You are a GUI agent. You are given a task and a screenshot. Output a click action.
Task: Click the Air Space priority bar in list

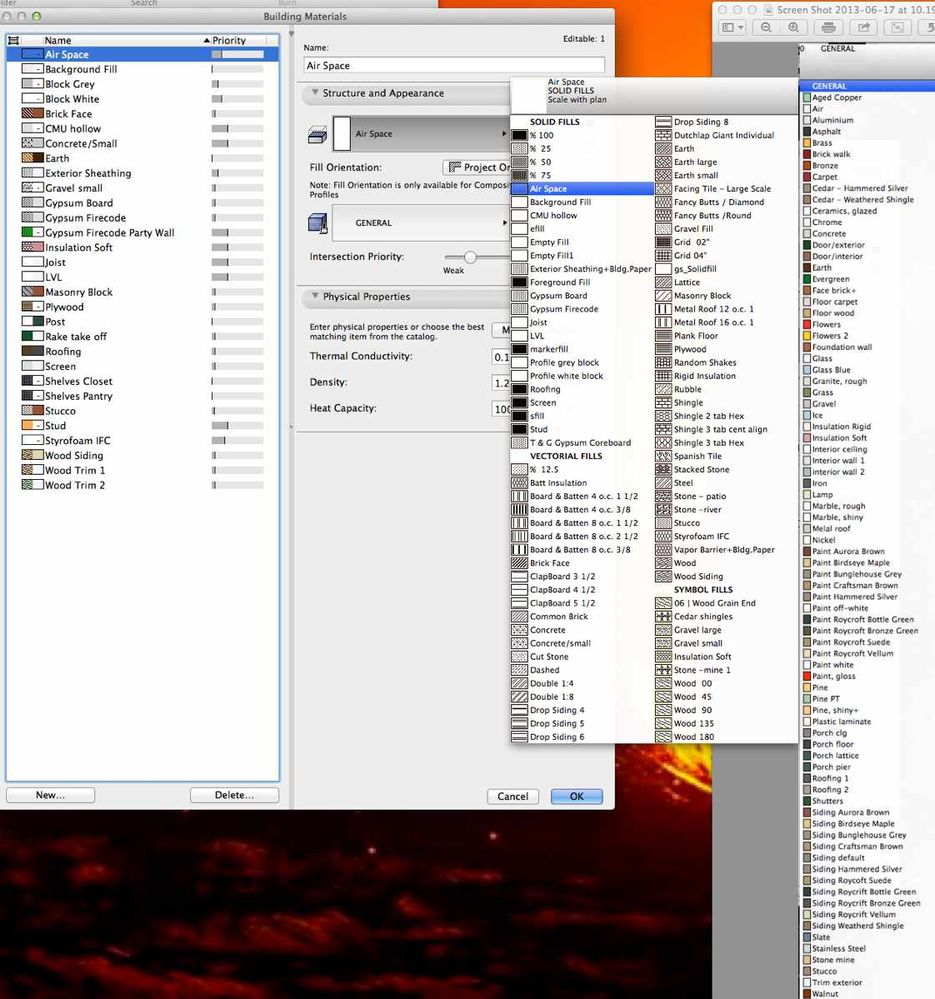pyautogui.click(x=238, y=55)
